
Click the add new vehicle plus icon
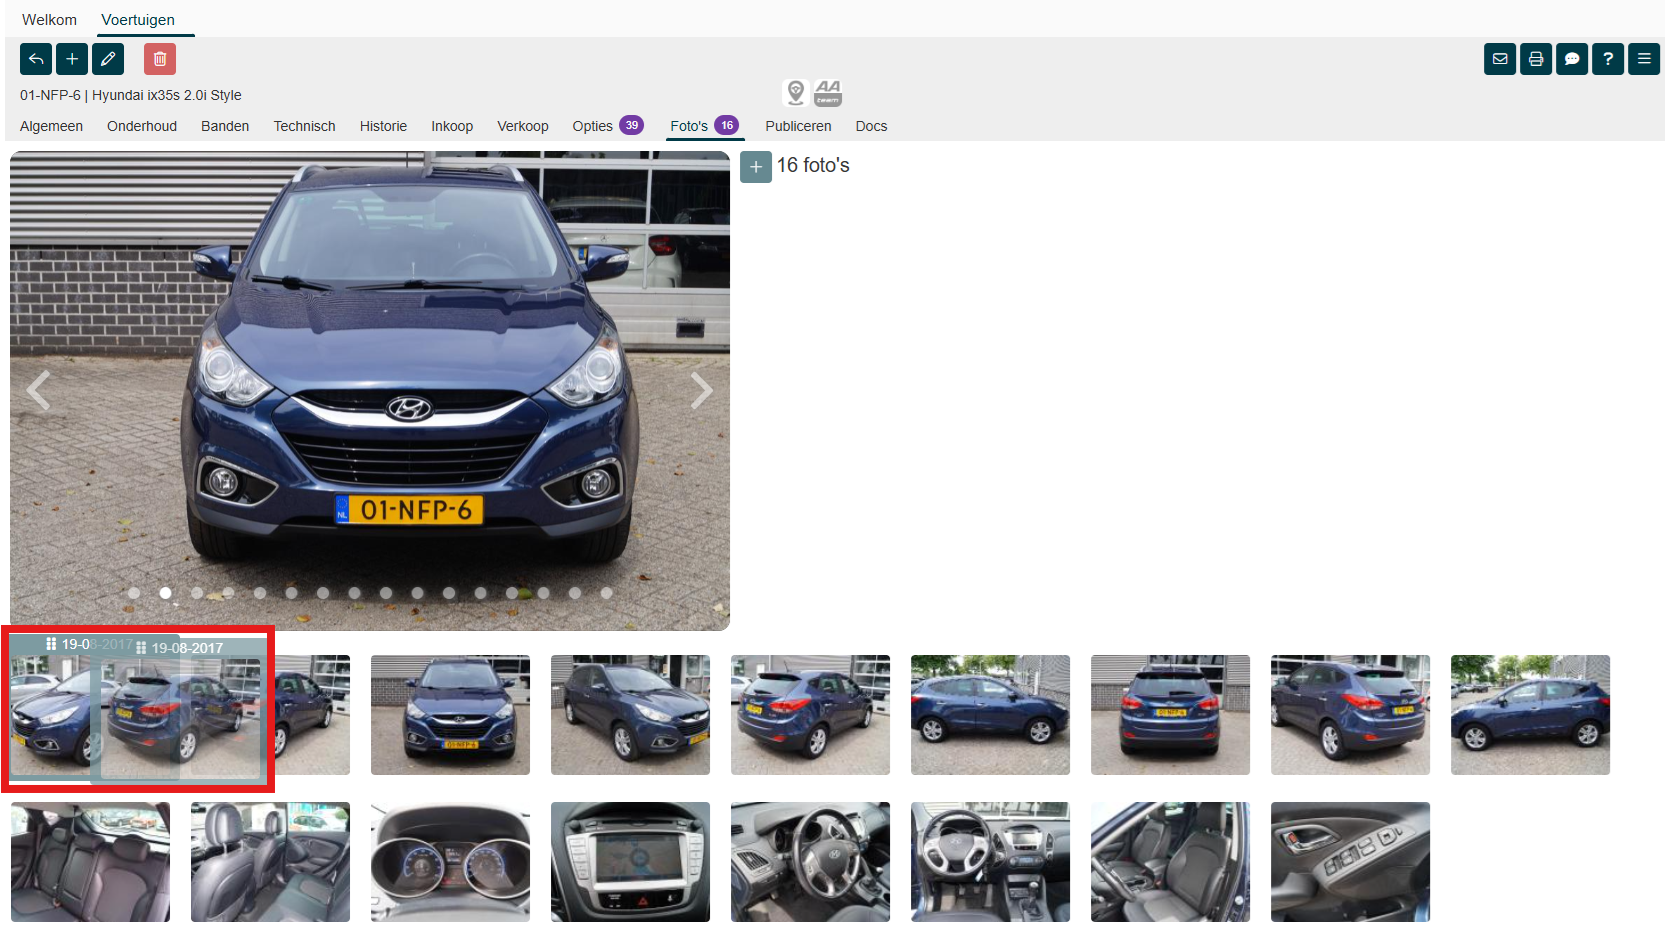pyautogui.click(x=72, y=59)
